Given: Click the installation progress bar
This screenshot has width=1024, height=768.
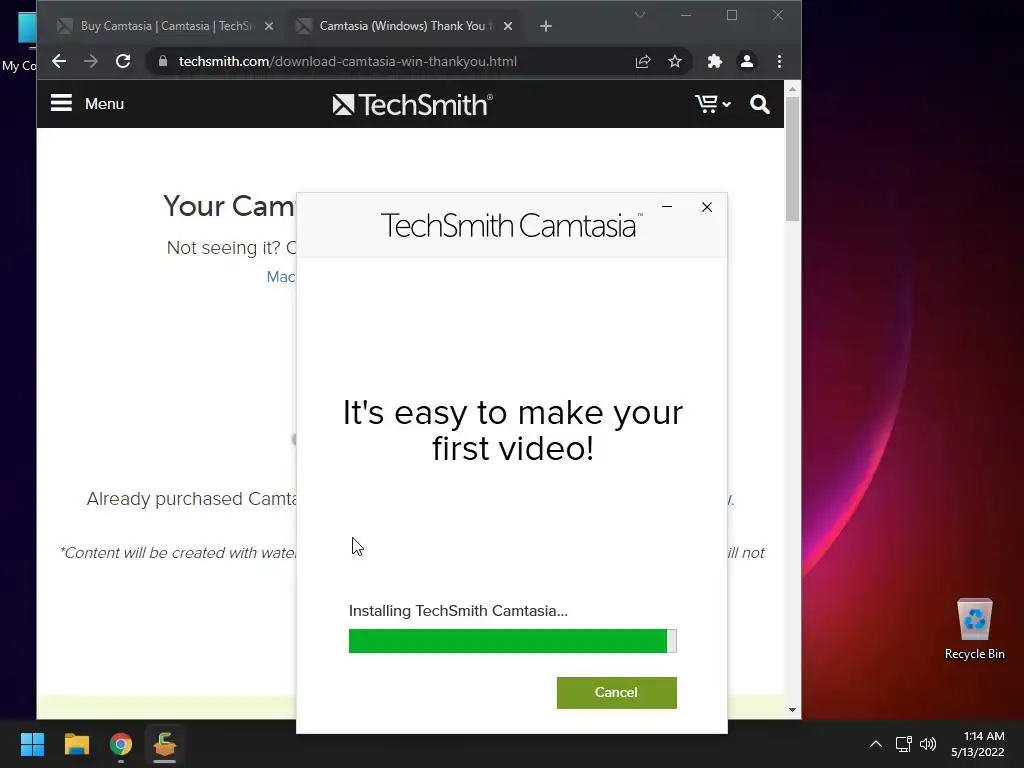Looking at the screenshot, I should (513, 641).
